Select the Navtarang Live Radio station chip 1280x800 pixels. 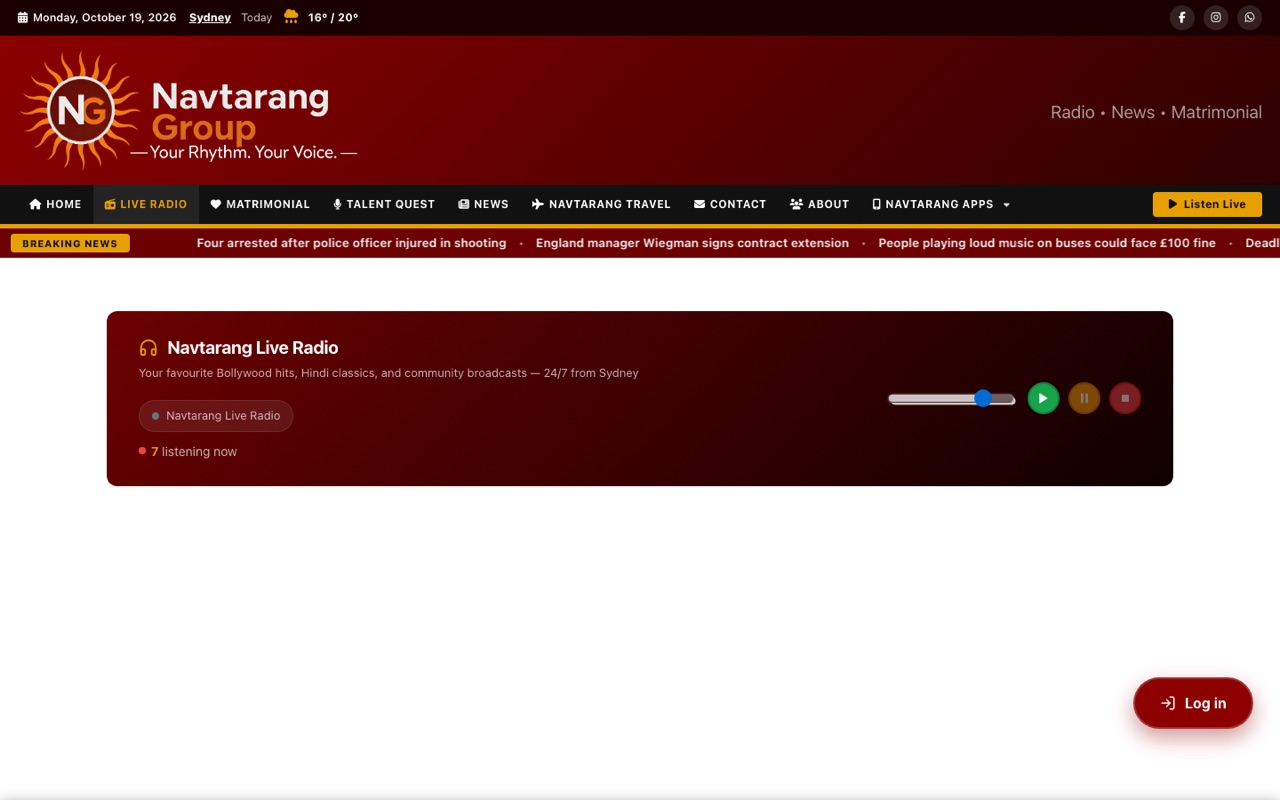(x=216, y=416)
